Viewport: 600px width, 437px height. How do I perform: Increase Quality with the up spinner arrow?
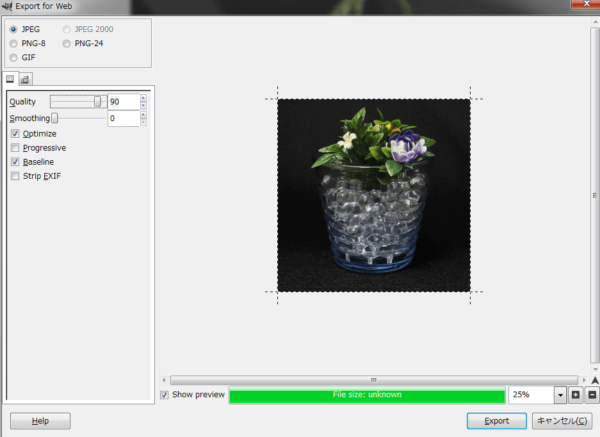(x=143, y=98)
